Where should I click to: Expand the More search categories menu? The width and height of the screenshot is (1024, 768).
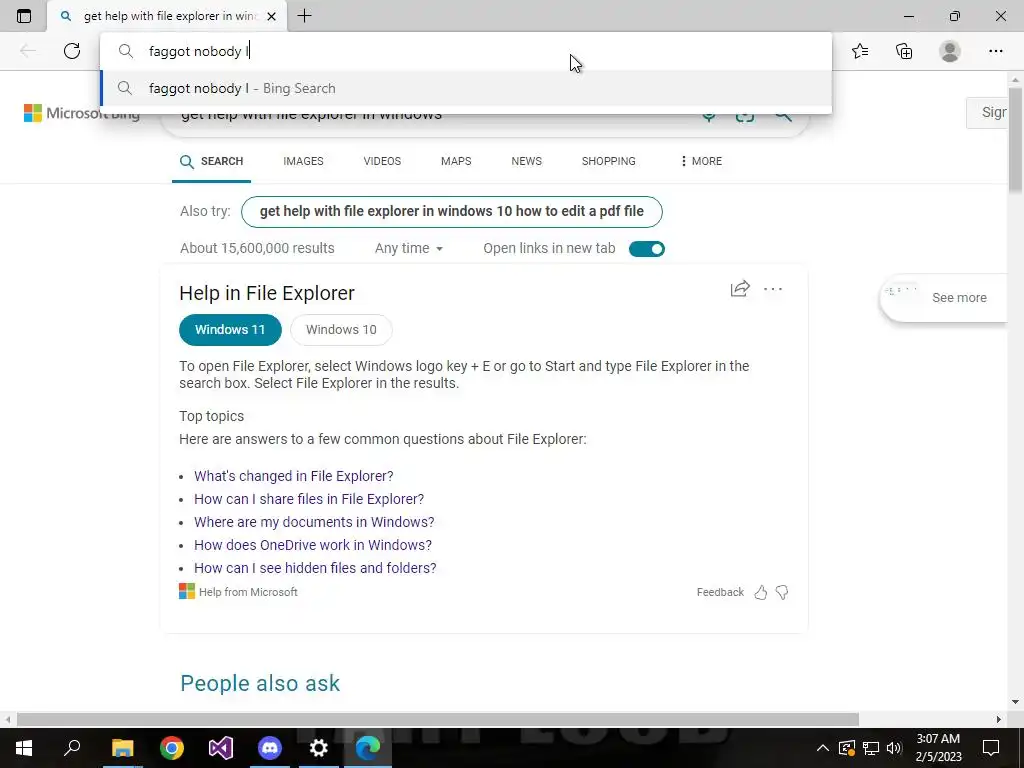click(x=701, y=161)
